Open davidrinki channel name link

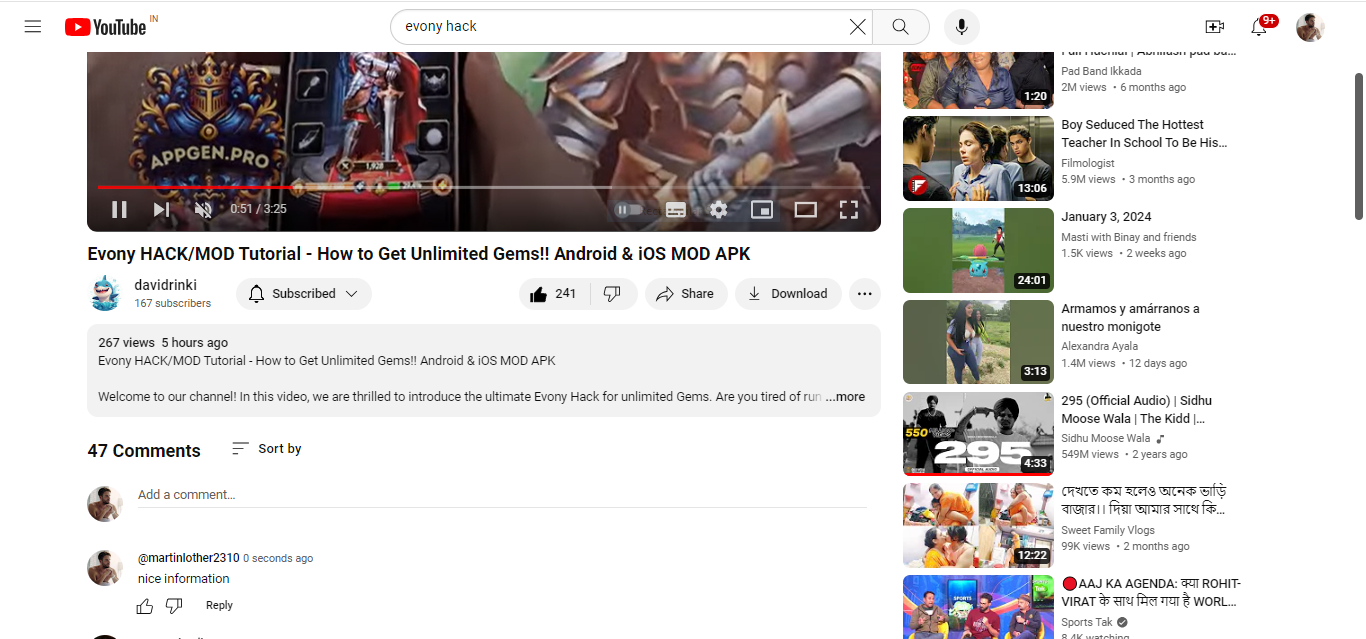tap(165, 285)
